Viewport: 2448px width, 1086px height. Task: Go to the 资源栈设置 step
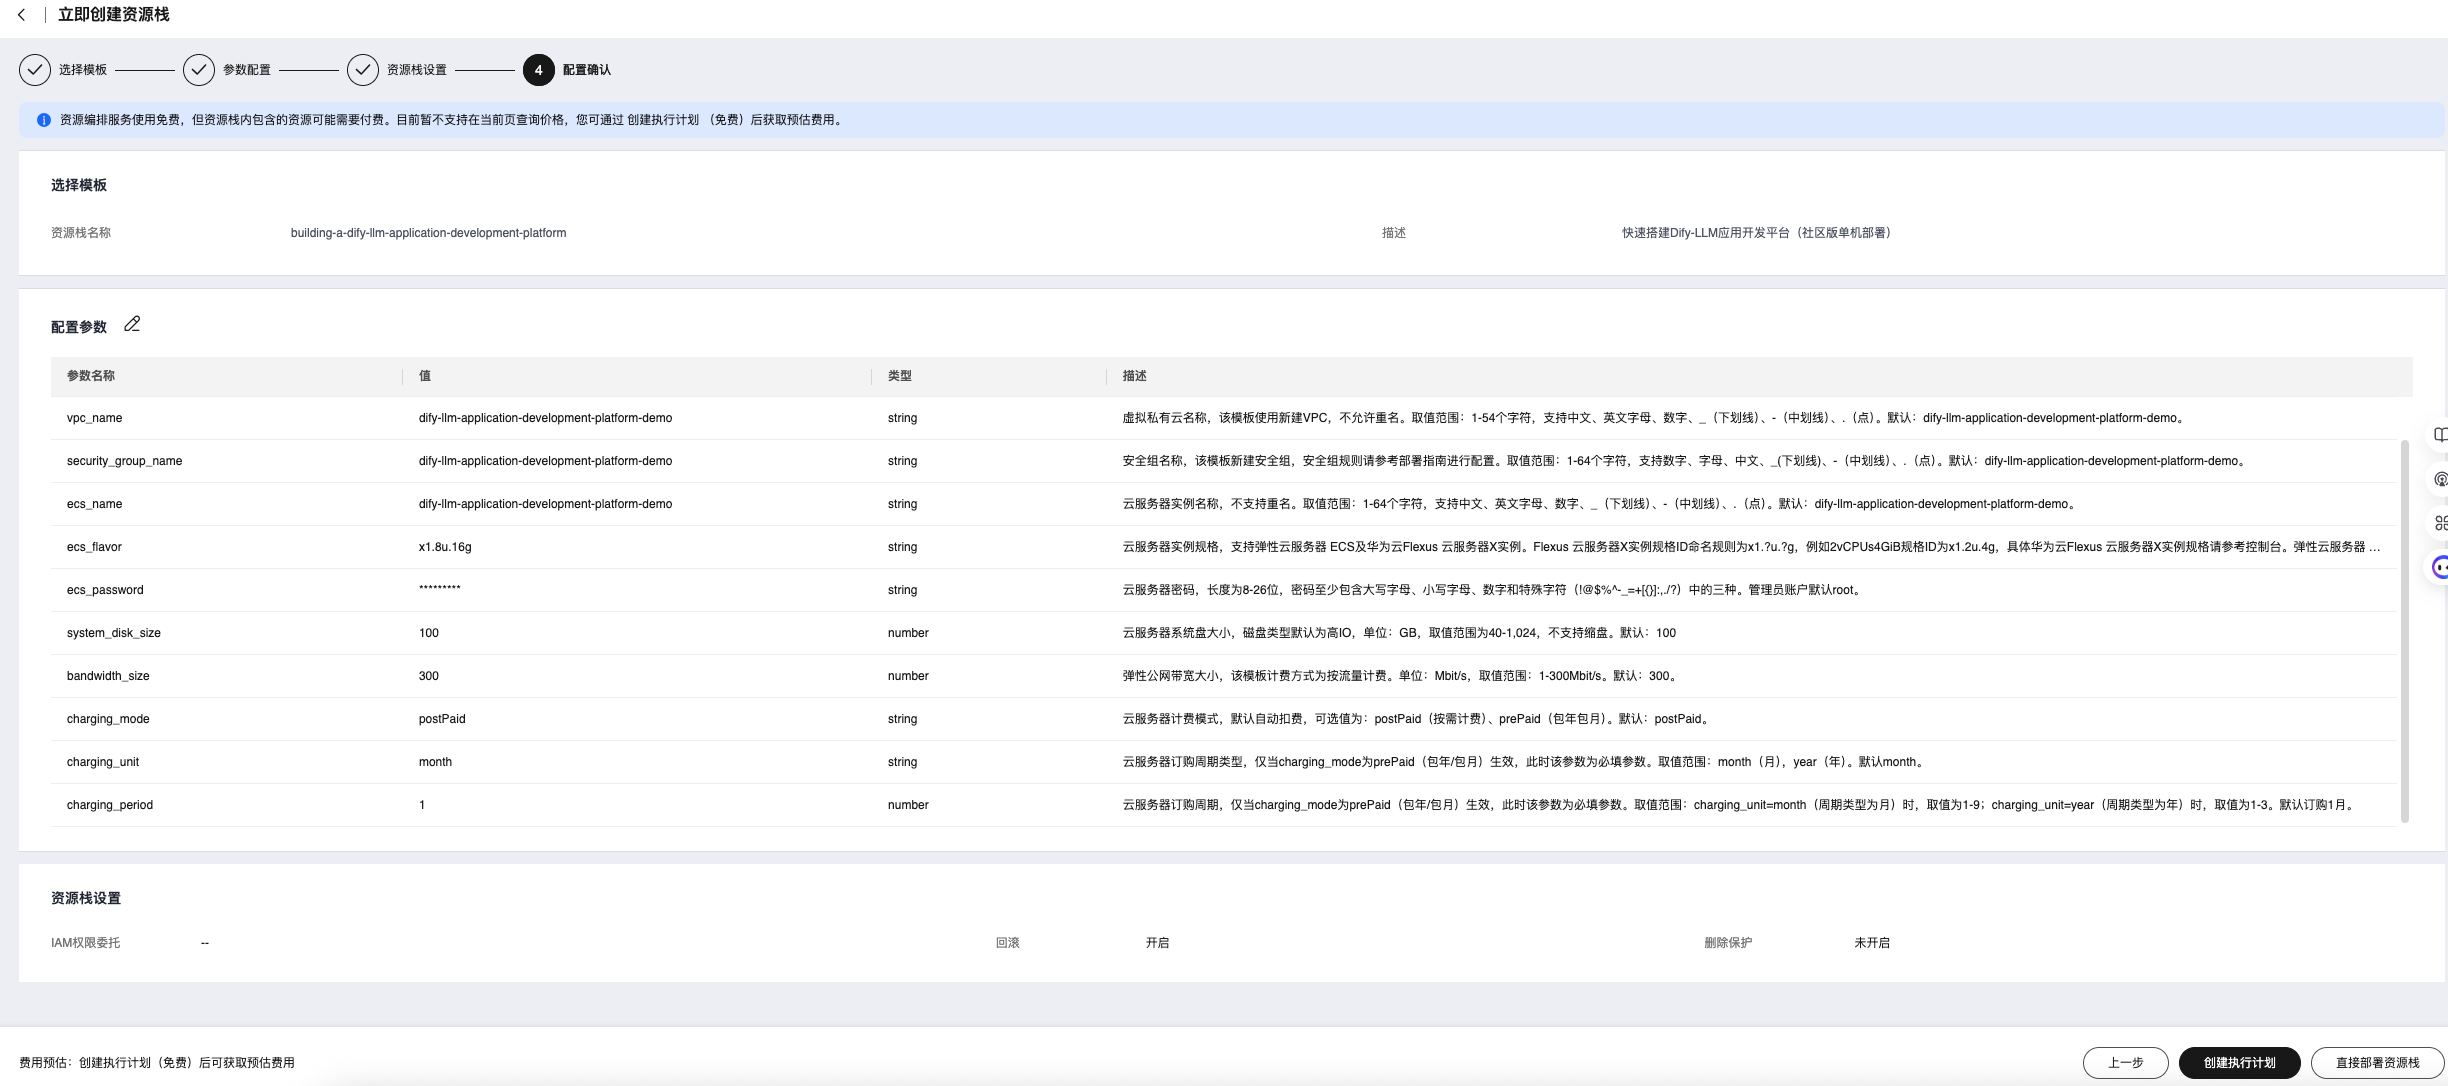pyautogui.click(x=363, y=70)
